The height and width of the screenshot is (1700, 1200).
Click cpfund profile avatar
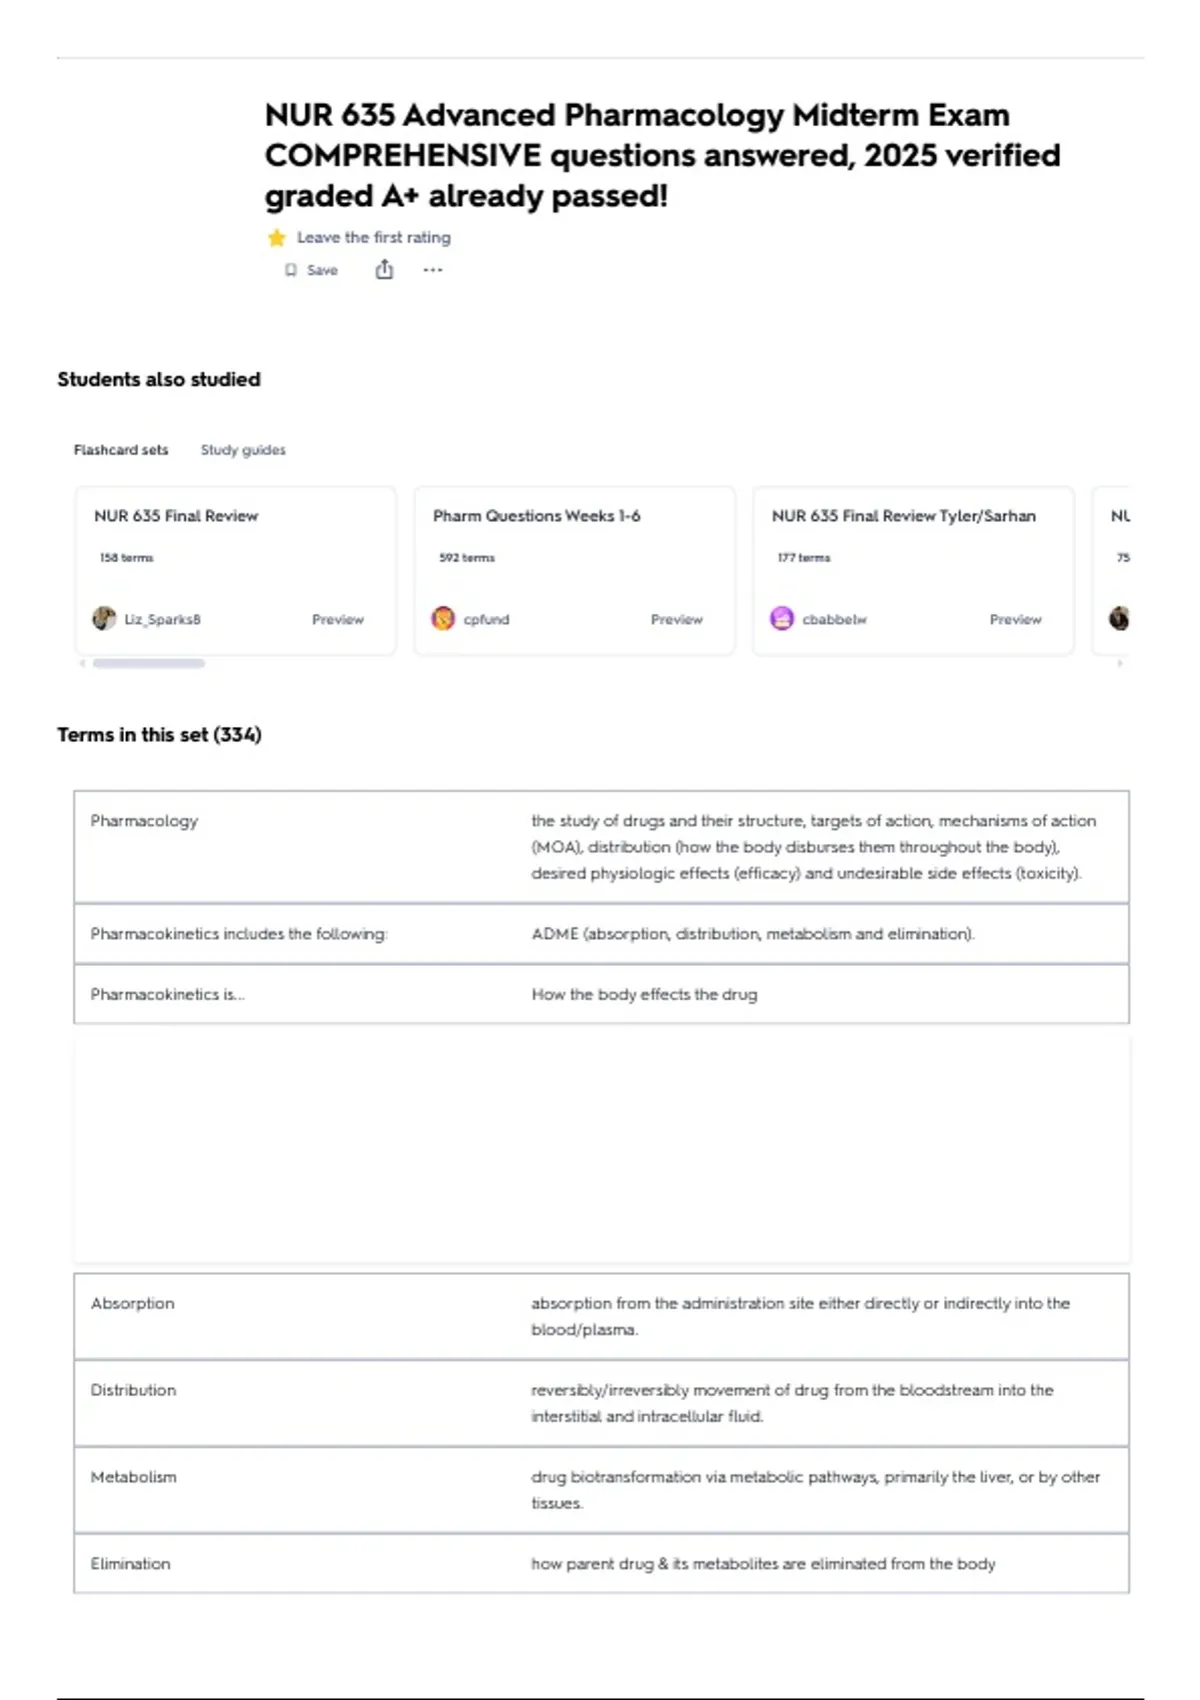443,619
